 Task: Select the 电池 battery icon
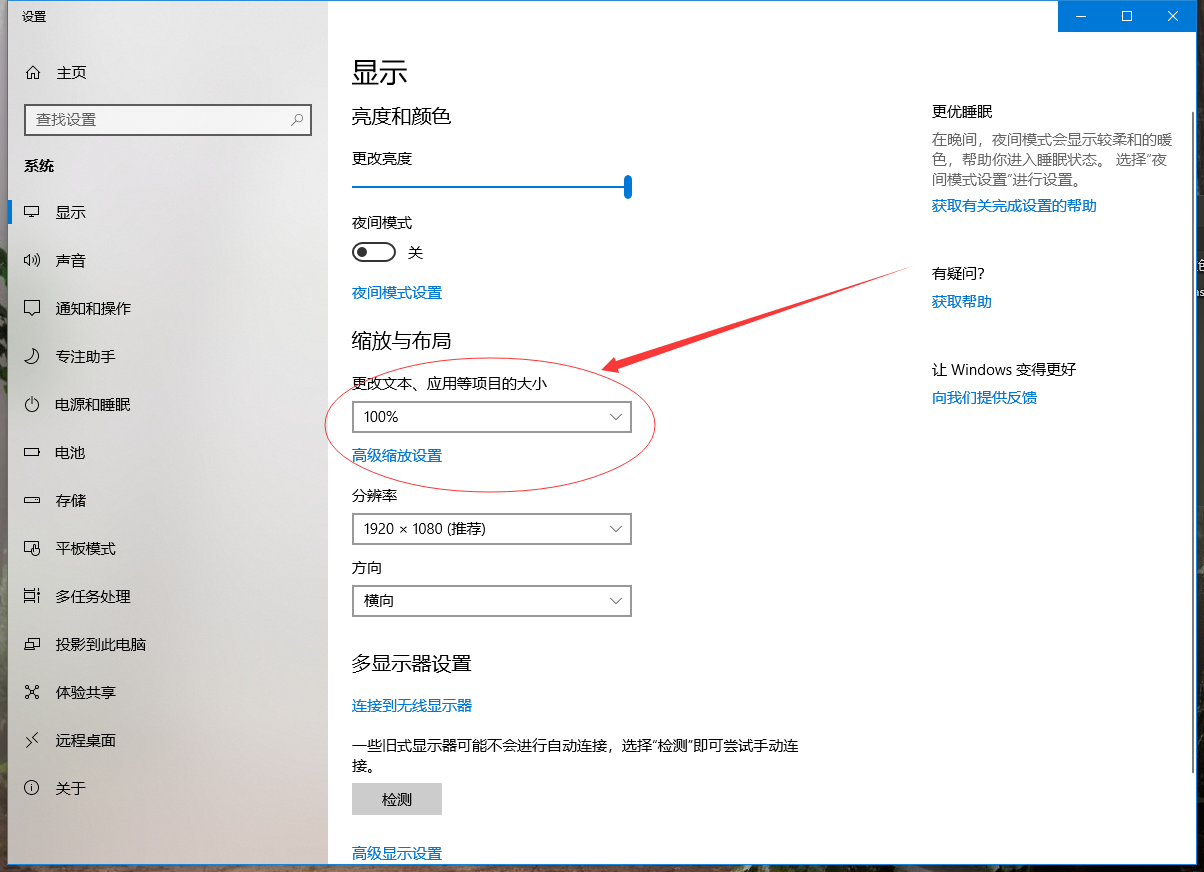pyautogui.click(x=32, y=453)
